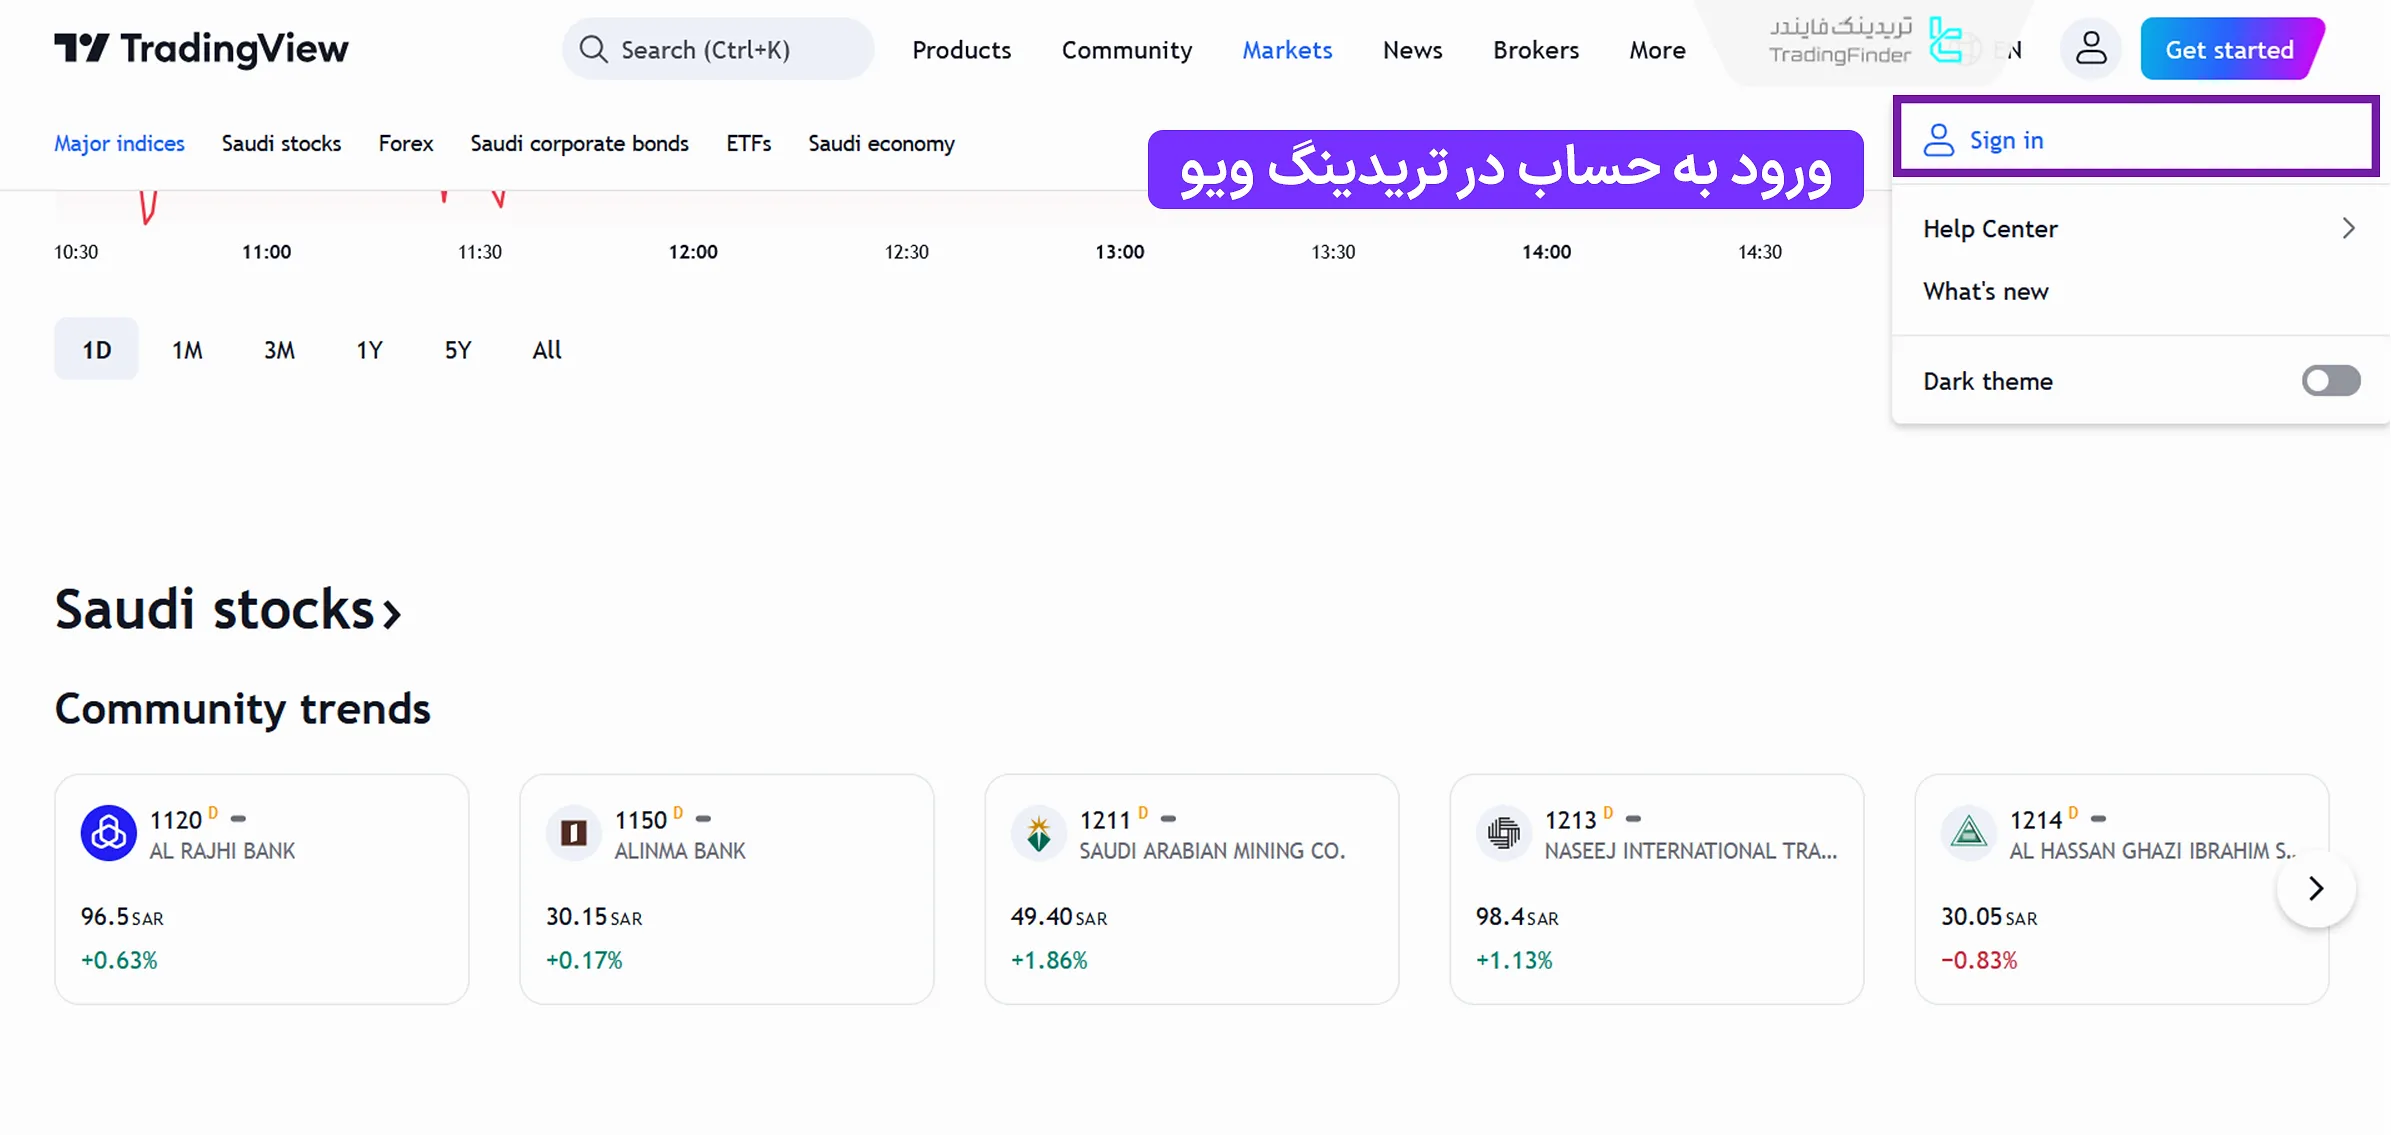Select the 1Y timeframe period

click(x=369, y=350)
